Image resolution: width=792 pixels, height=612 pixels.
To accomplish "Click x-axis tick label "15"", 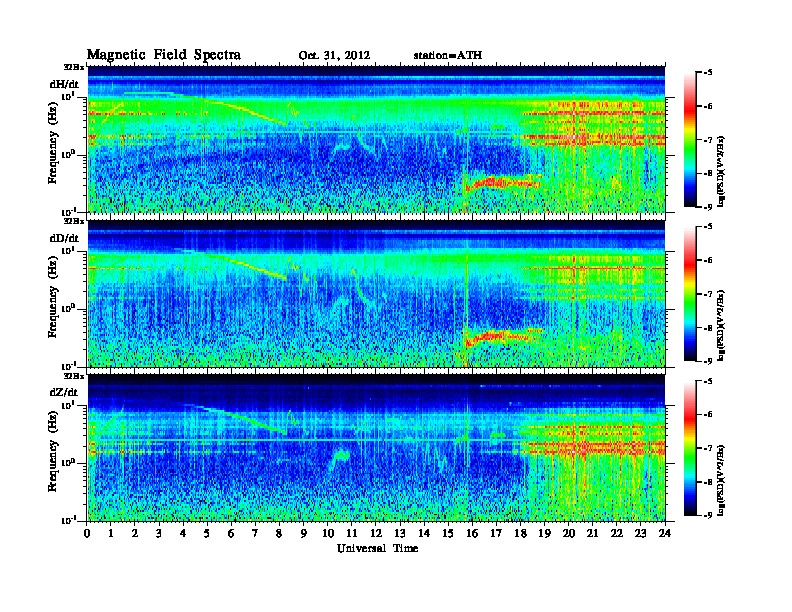I will coord(448,533).
